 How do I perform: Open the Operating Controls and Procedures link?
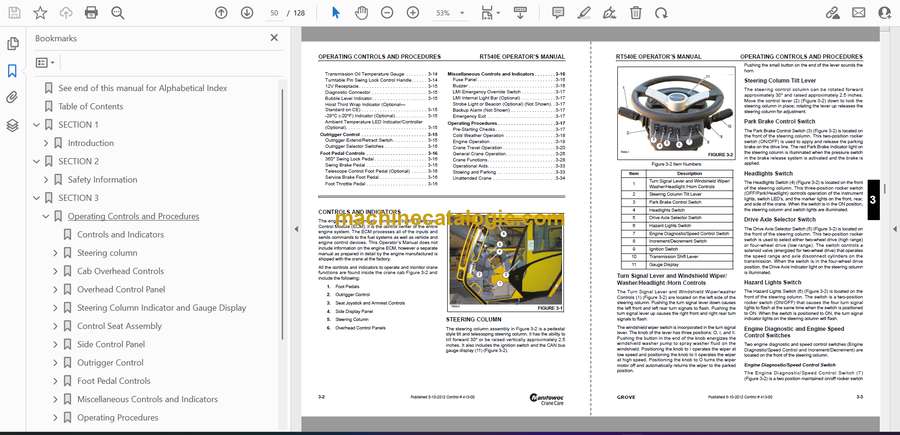(x=133, y=216)
